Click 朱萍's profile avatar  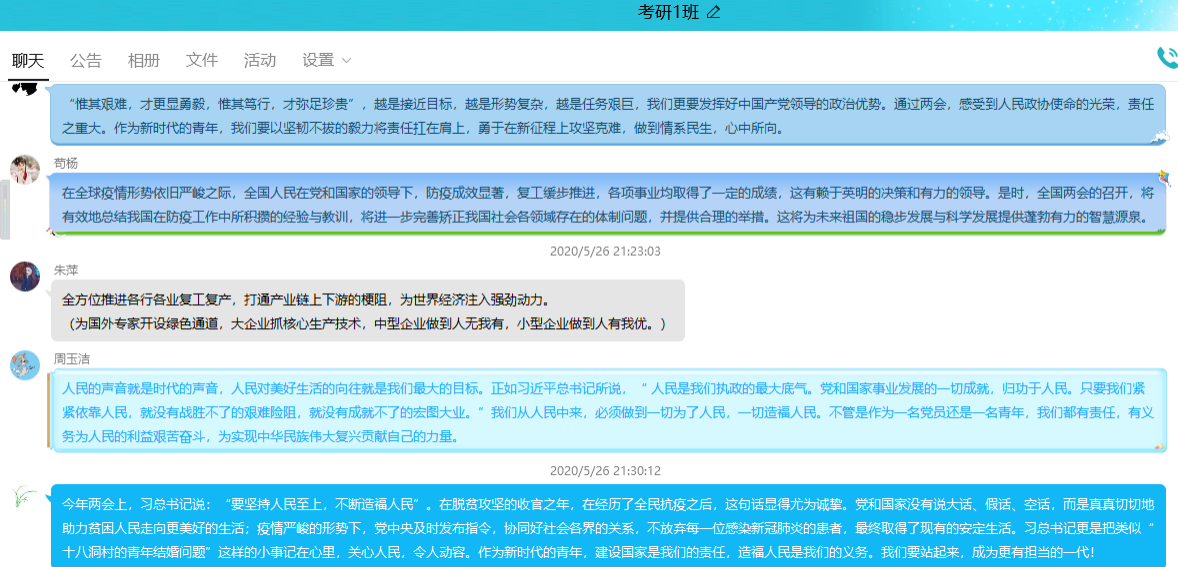(25, 276)
